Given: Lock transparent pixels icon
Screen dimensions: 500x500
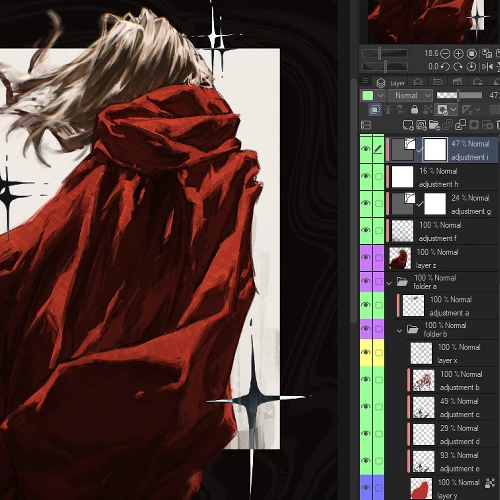Looking at the screenshot, I should point(428,109).
